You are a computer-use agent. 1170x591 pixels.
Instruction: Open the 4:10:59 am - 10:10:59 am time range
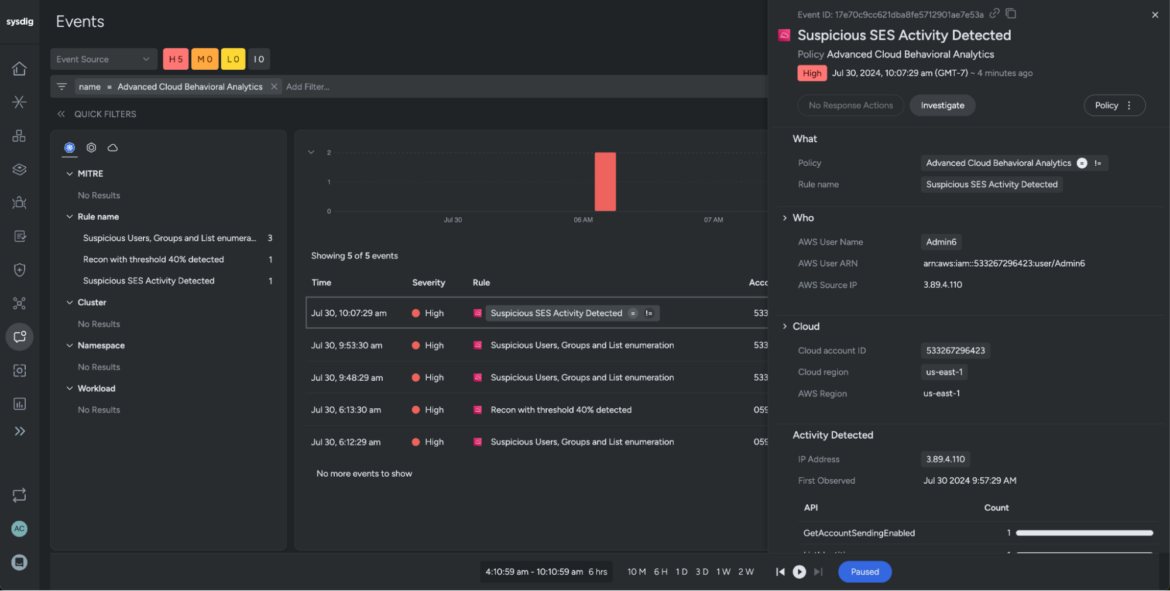click(x=546, y=572)
